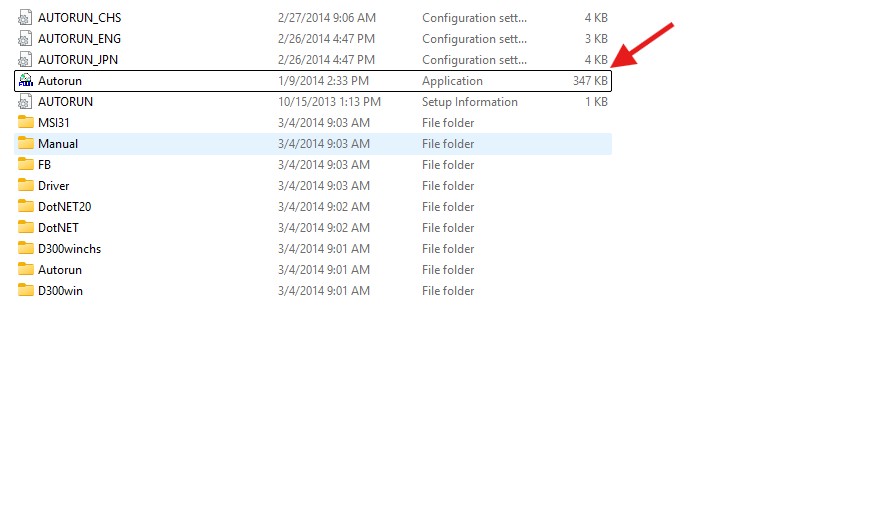
Task: Click the 347 KB size value
Action: point(590,81)
